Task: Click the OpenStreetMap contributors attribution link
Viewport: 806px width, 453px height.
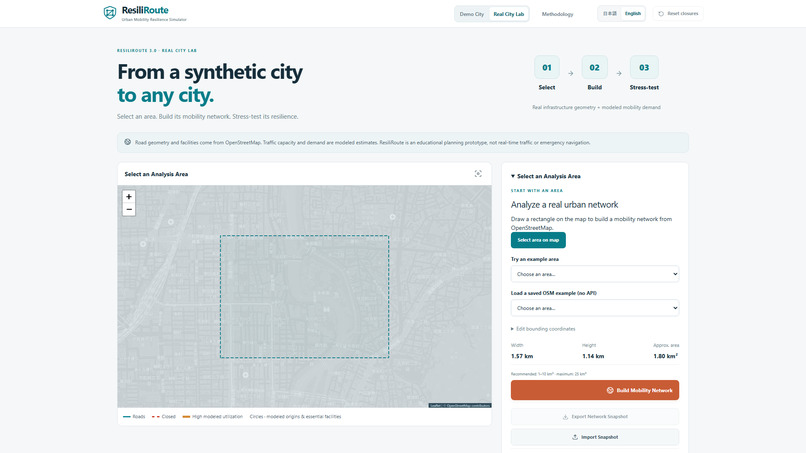Action: 468,406
